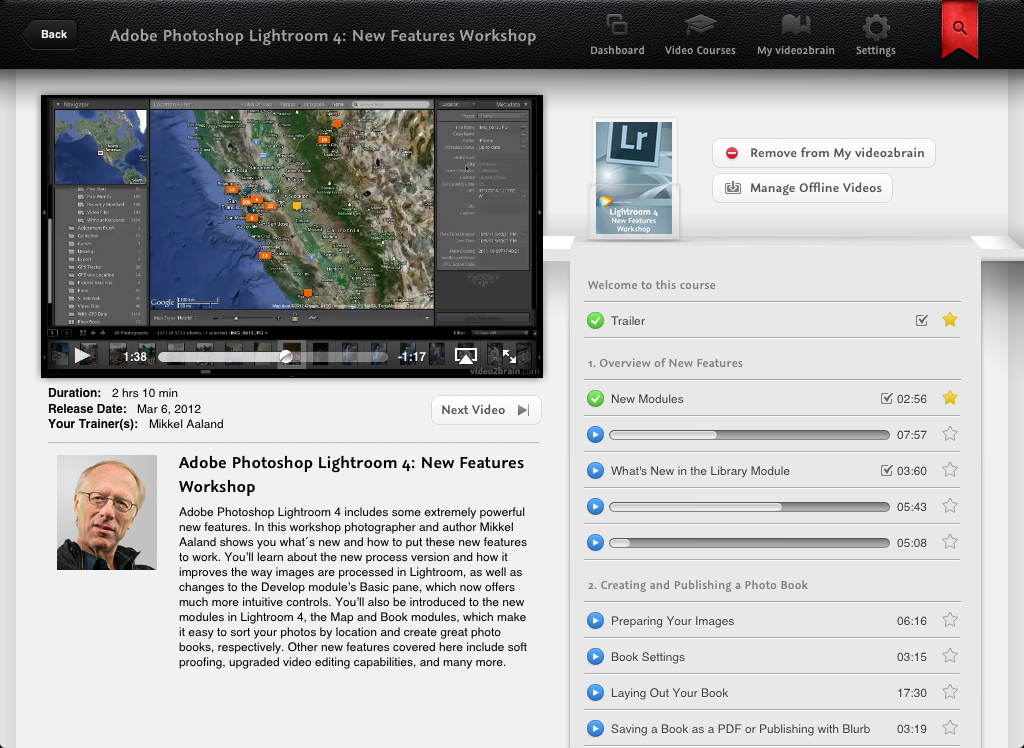Click the Next Video button
This screenshot has width=1024, height=748.
pos(486,410)
